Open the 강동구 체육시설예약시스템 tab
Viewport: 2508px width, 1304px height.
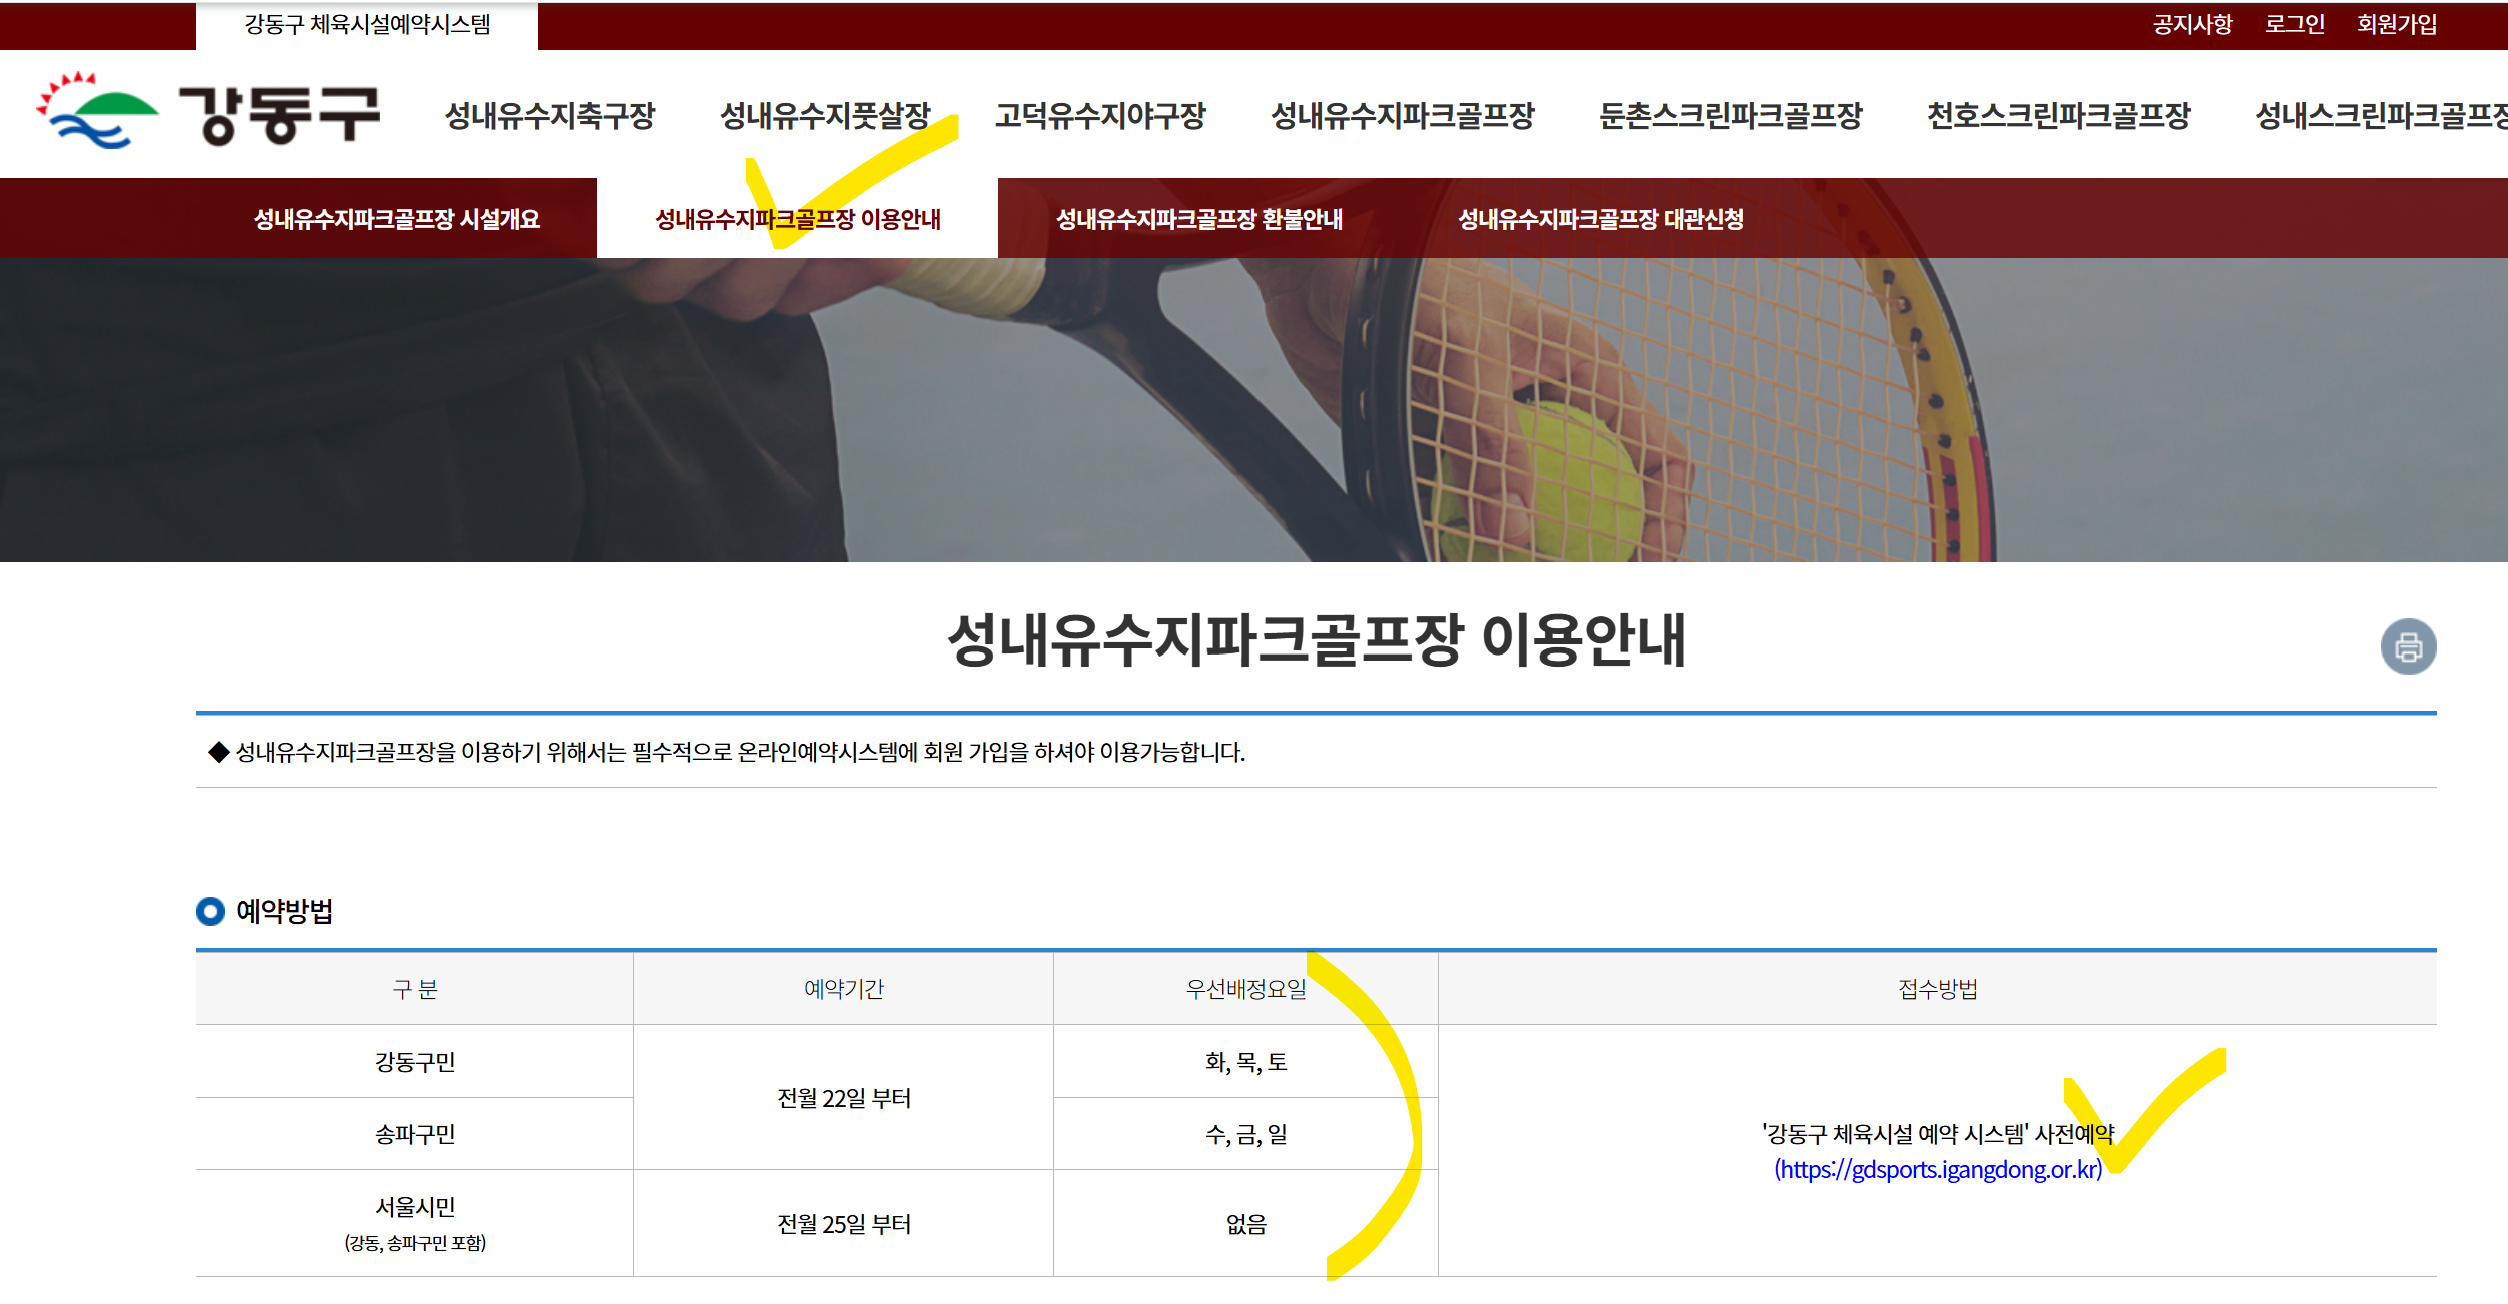click(x=367, y=25)
